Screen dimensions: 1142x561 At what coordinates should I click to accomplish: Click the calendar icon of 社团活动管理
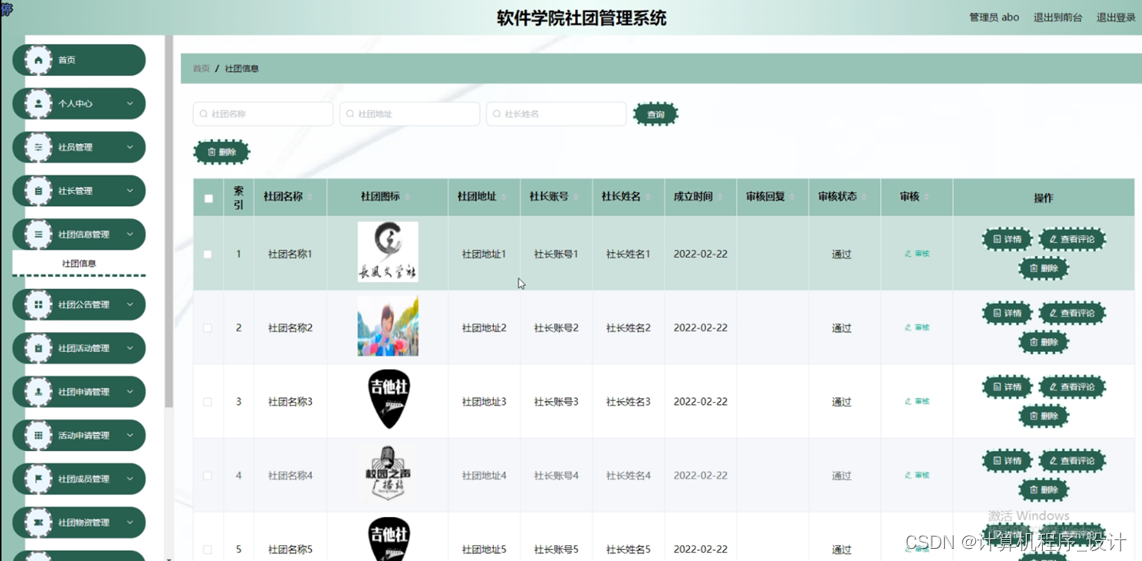tap(38, 348)
